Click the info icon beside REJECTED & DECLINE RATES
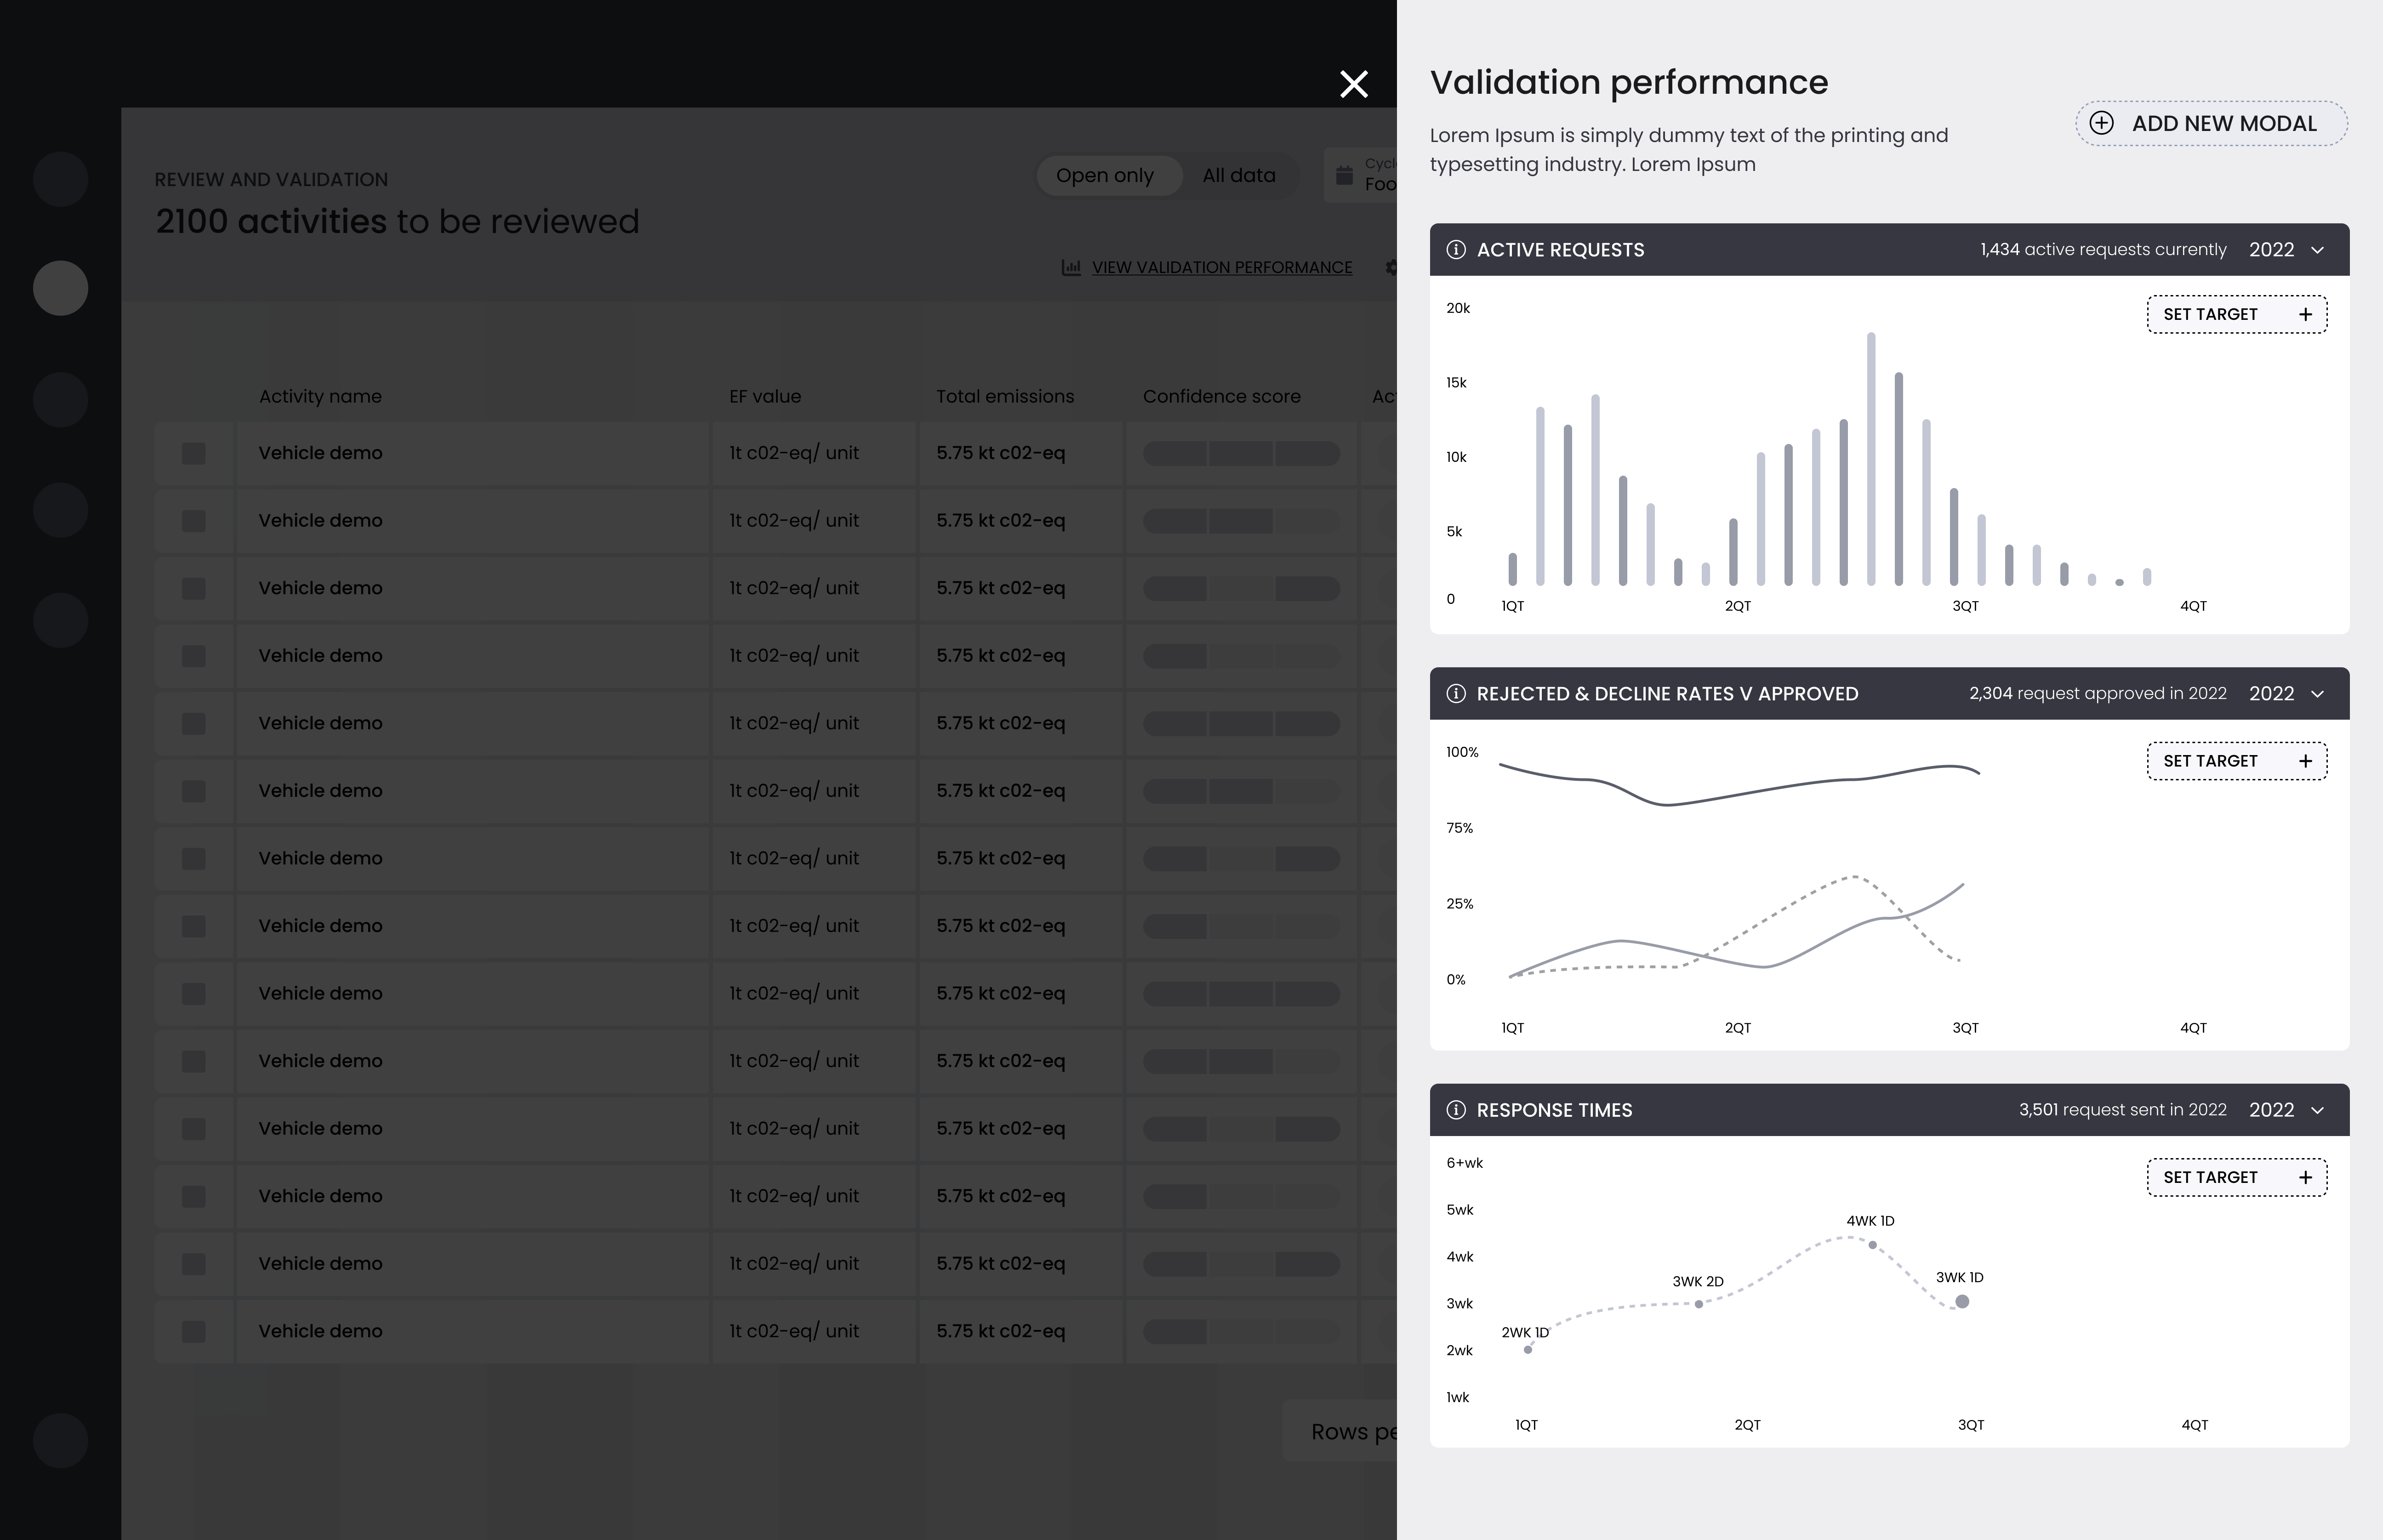 [1456, 693]
